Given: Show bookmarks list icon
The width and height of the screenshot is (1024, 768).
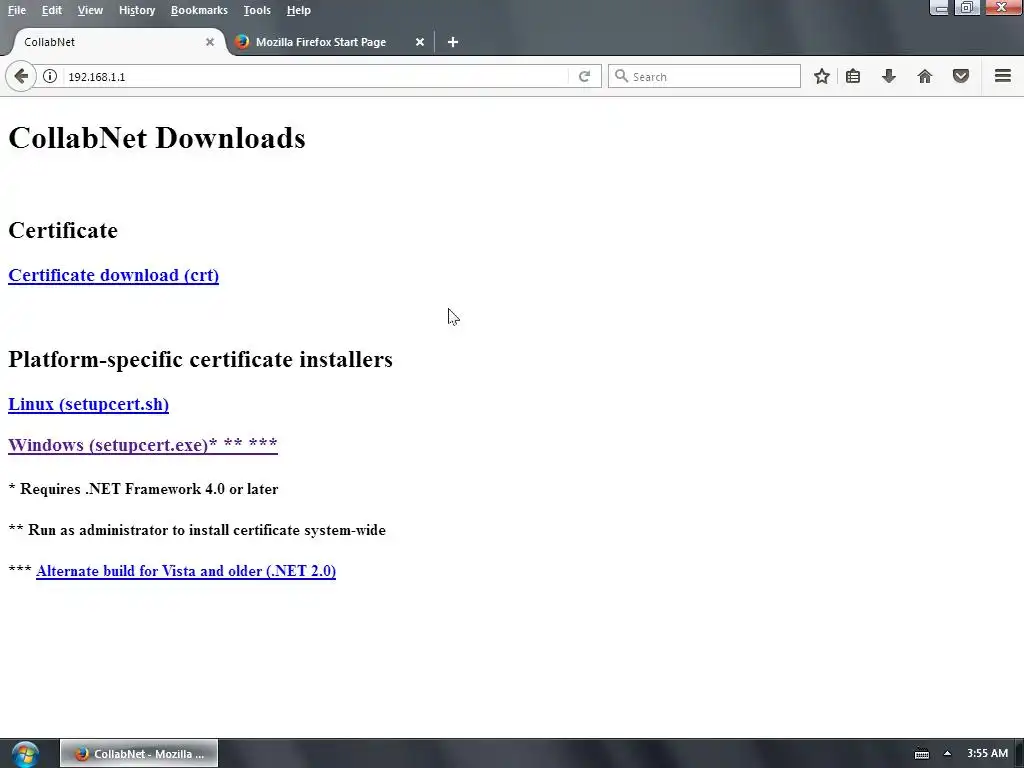Looking at the screenshot, I should click(853, 76).
